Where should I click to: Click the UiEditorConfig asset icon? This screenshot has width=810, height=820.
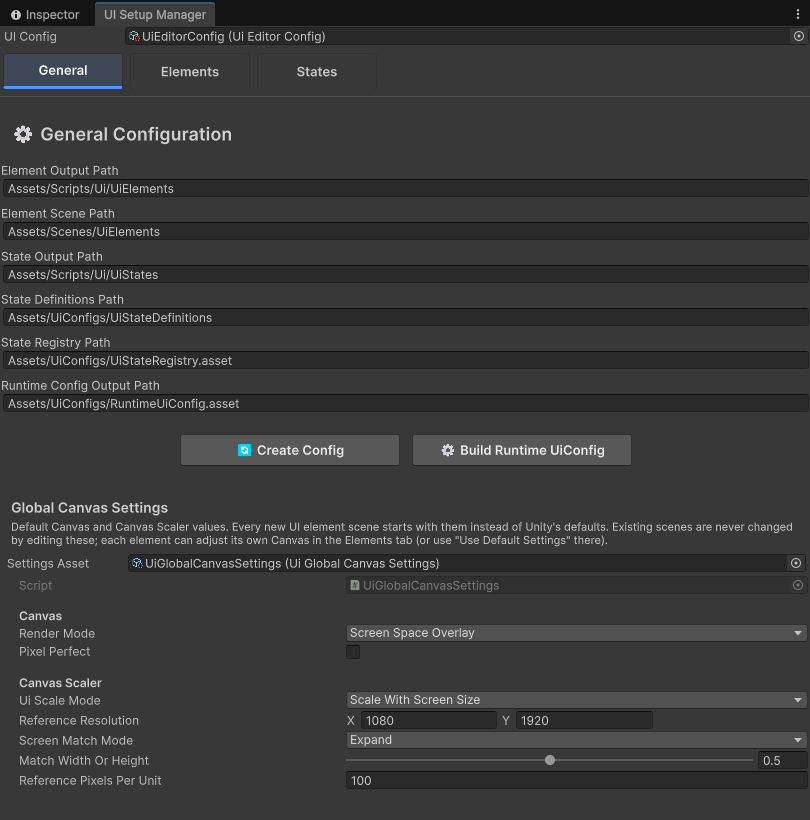[x=134, y=36]
